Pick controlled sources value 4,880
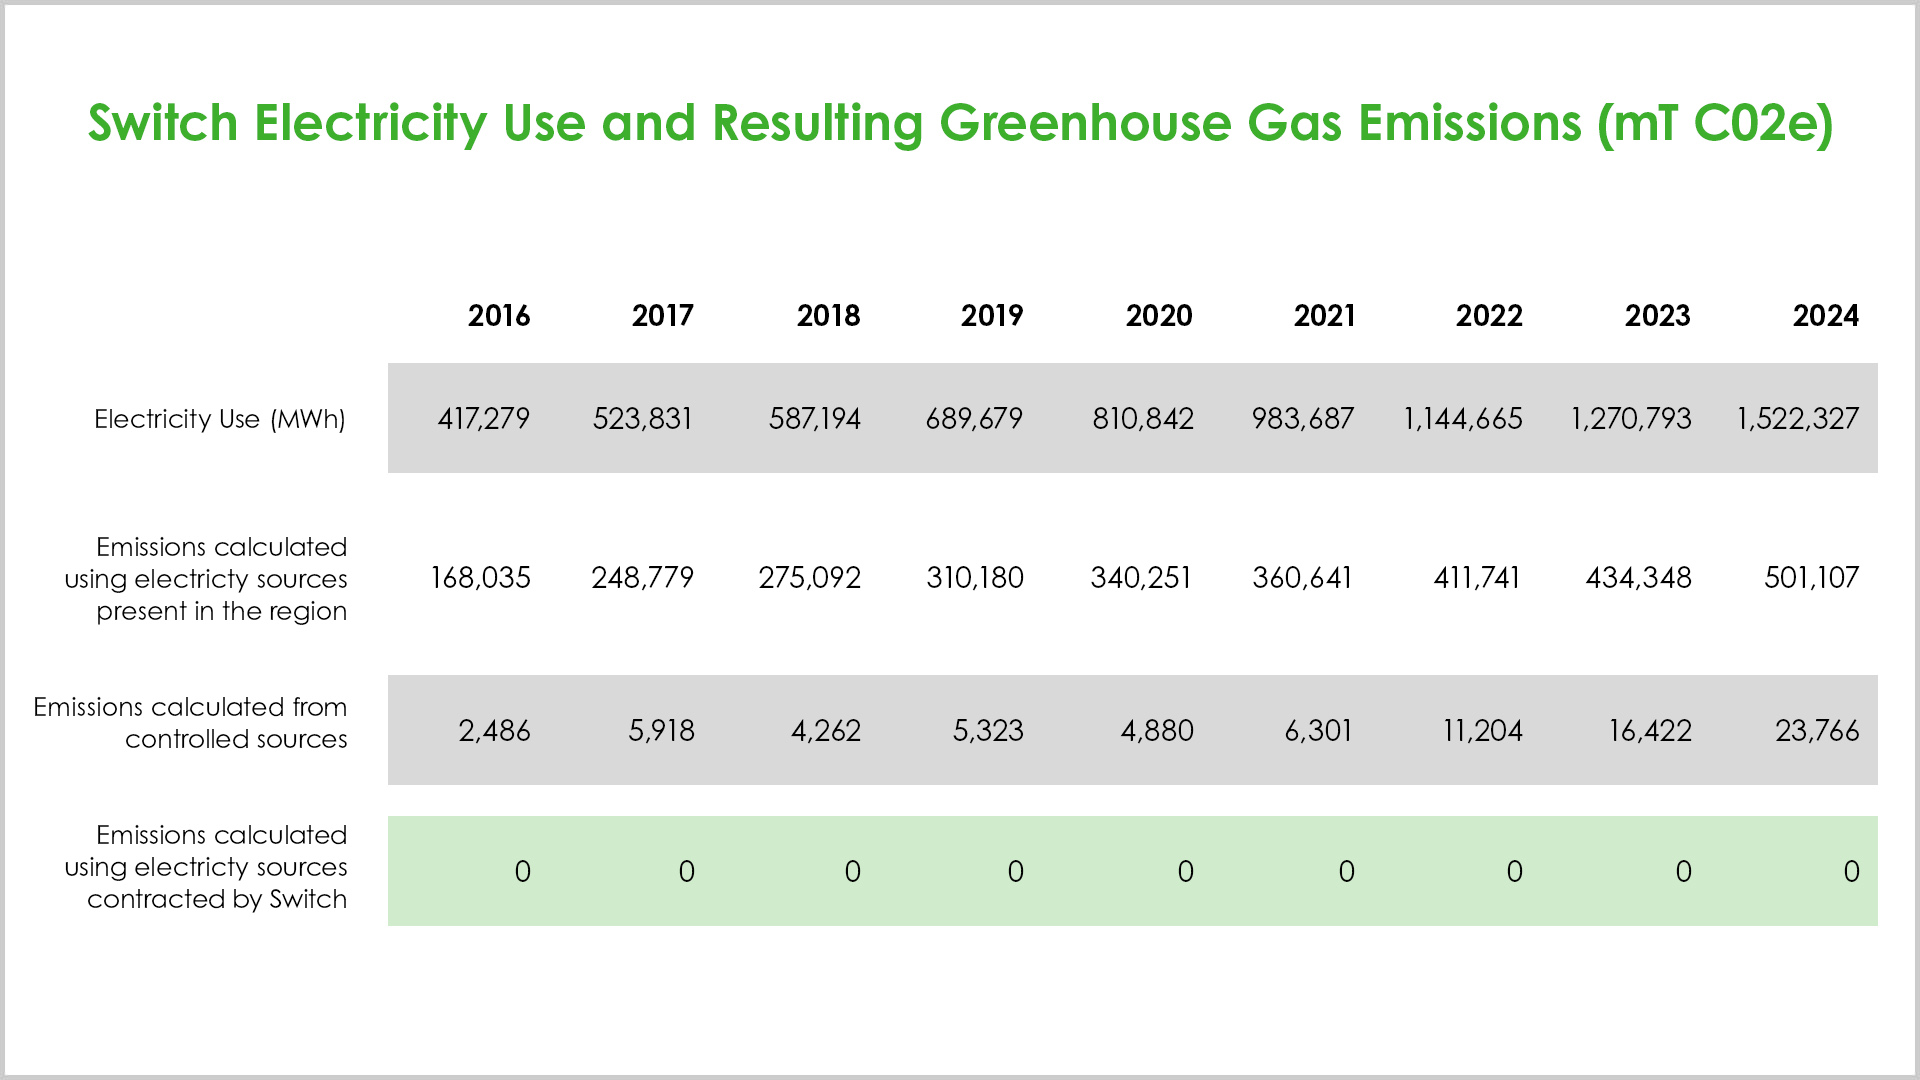 point(1157,731)
